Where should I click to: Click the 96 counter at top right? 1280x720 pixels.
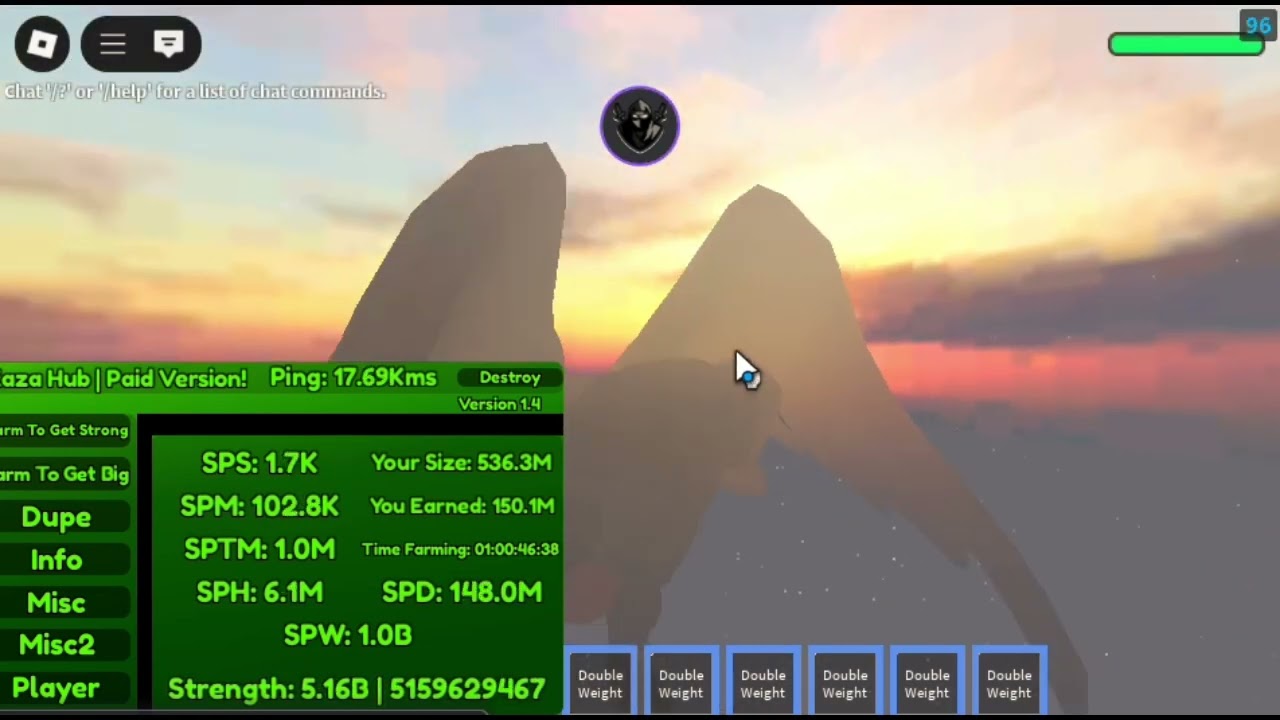tap(1256, 25)
